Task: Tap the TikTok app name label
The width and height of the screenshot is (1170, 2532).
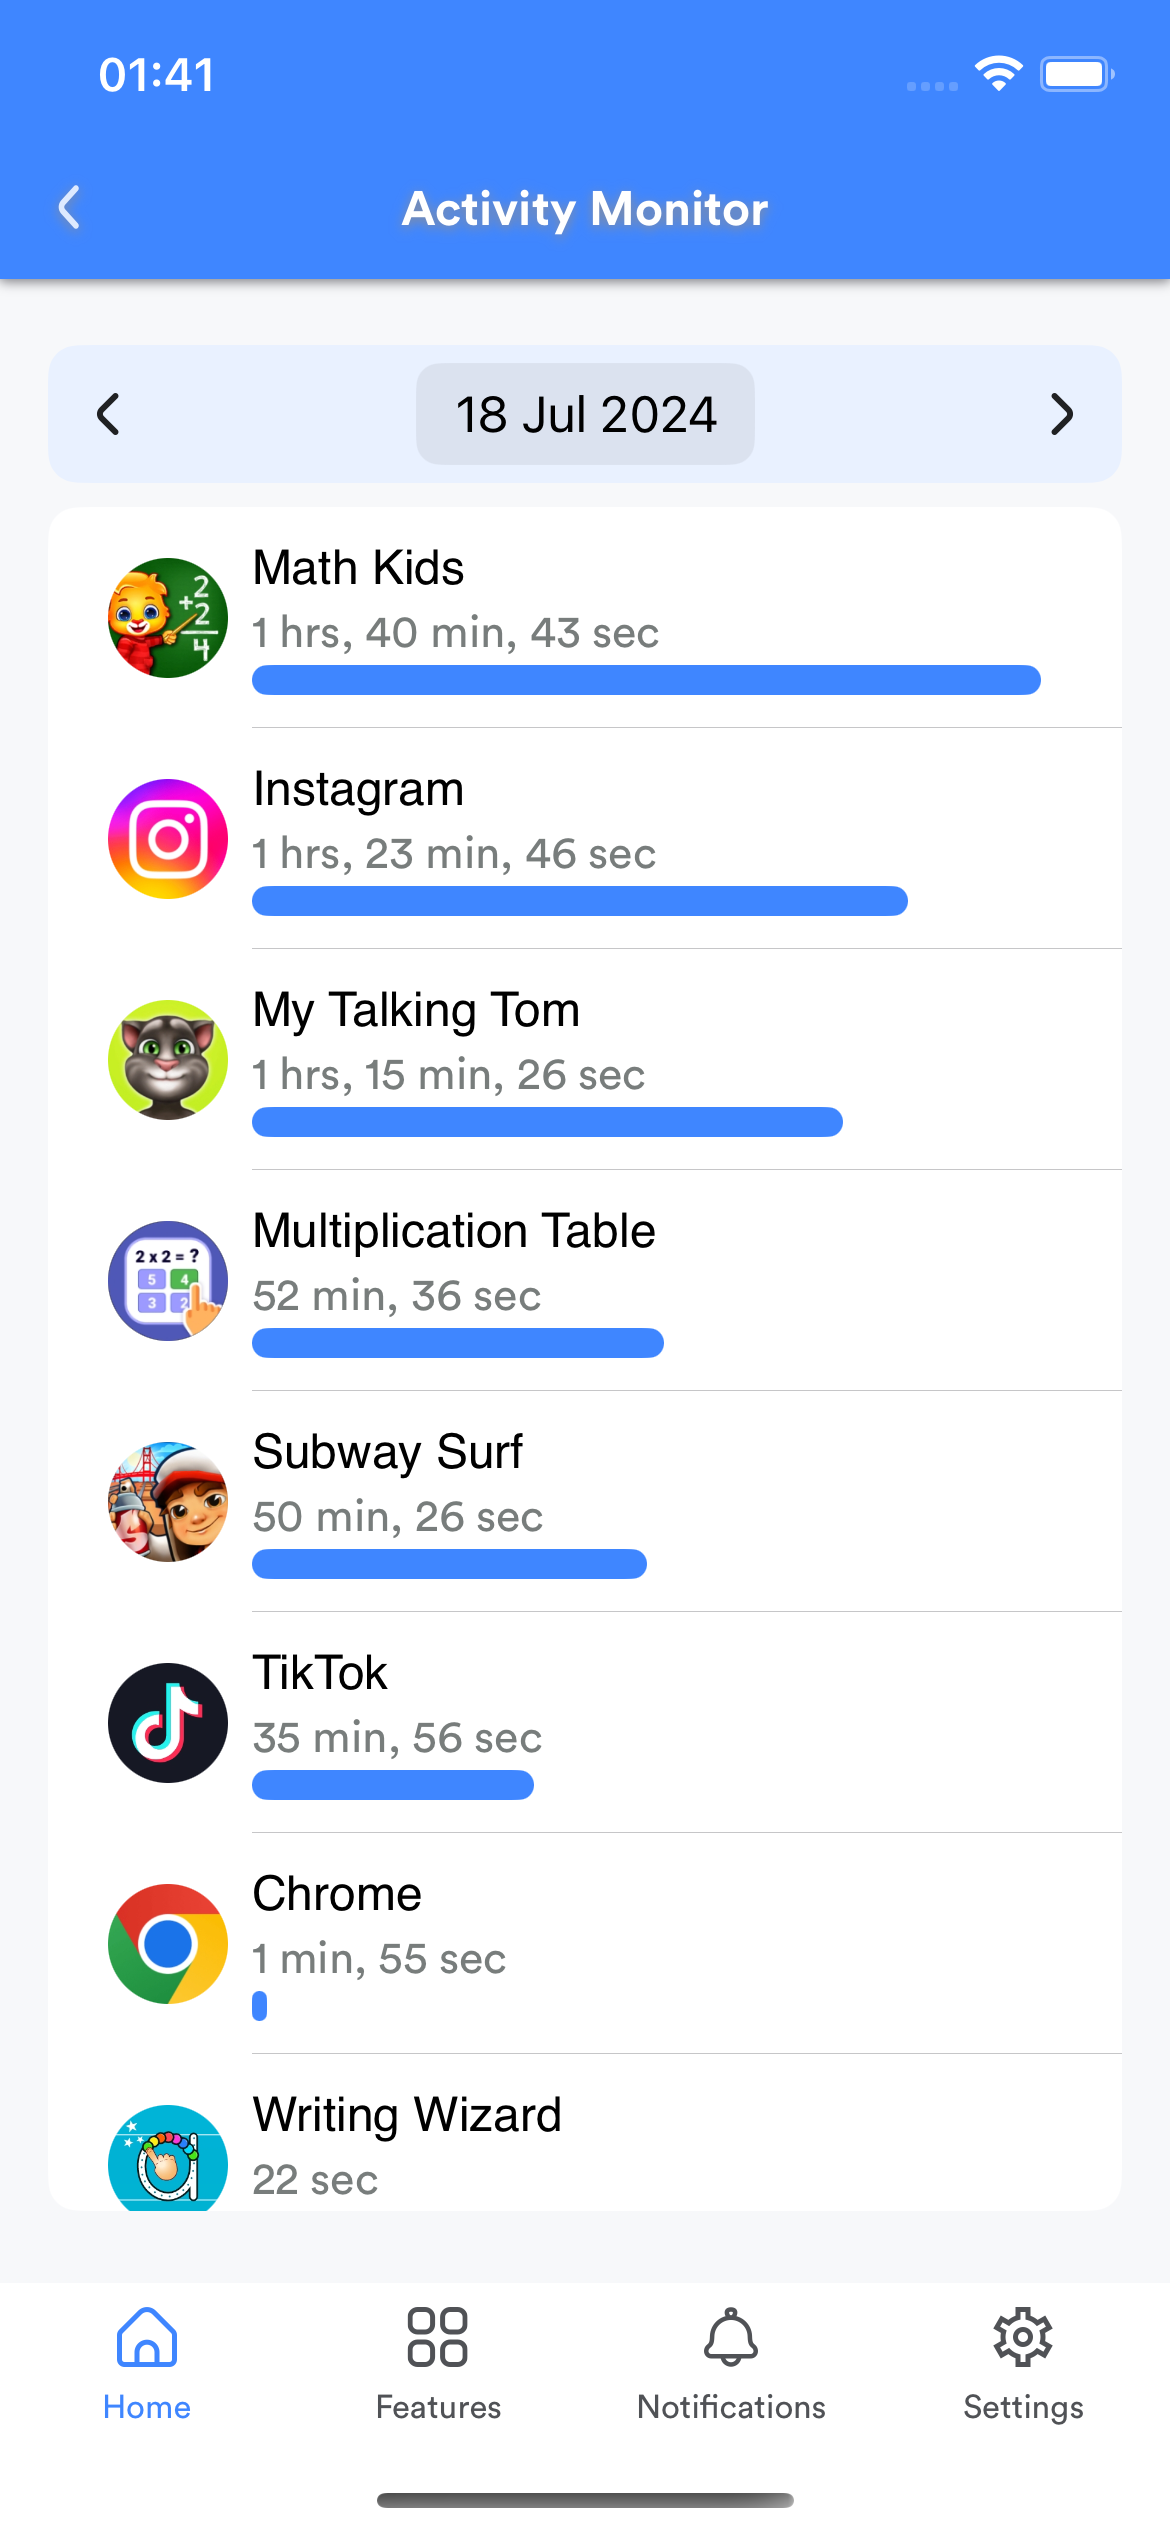Action: pos(320,1673)
